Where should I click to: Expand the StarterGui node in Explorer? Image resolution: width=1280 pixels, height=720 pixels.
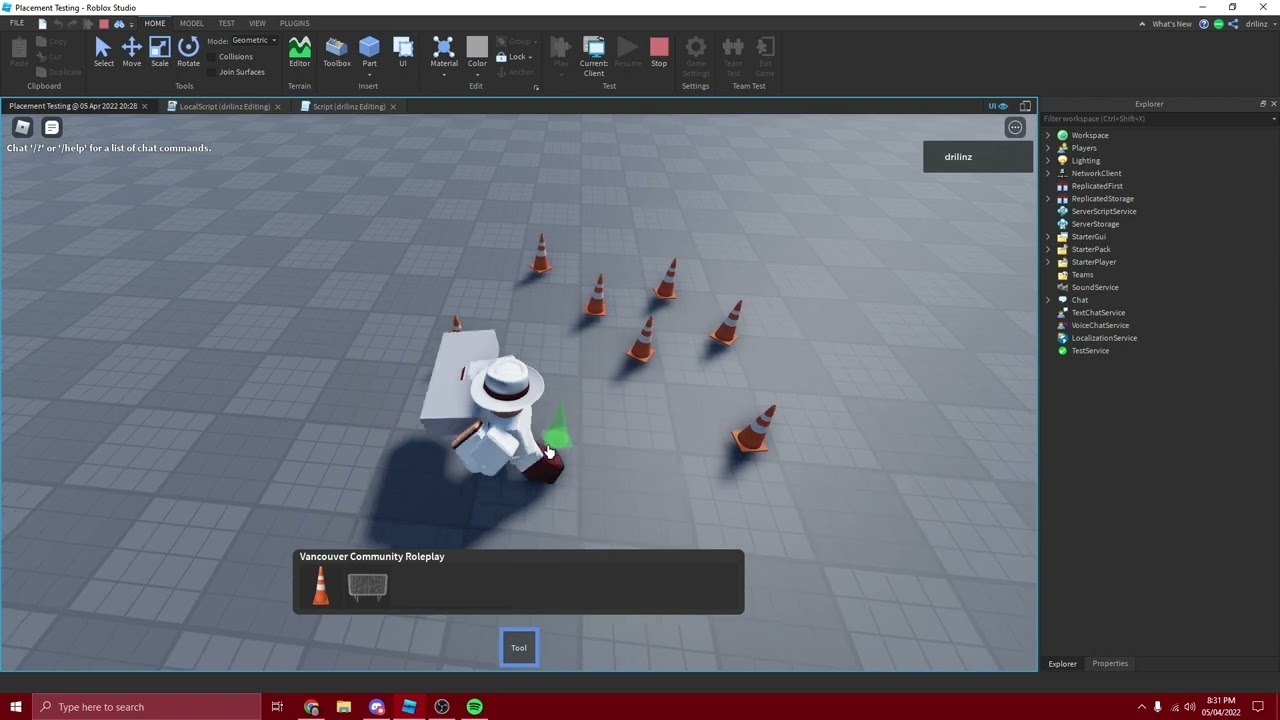click(x=1048, y=237)
